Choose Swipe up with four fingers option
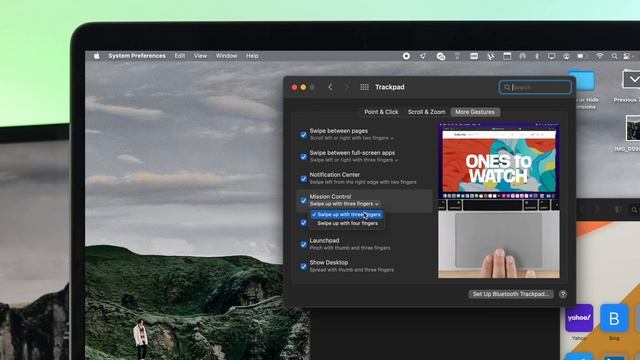This screenshot has height=360, width=640. point(347,223)
